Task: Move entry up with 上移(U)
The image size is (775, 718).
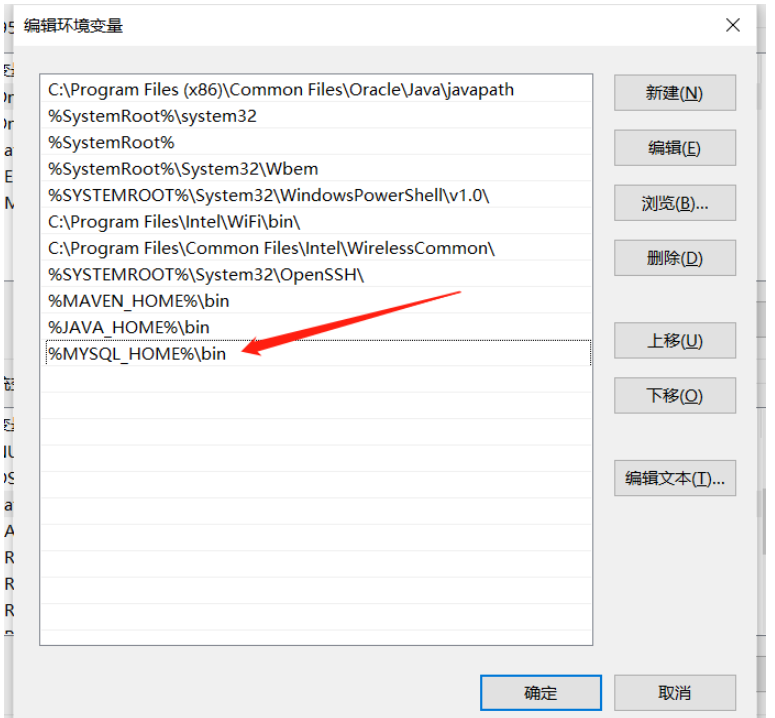Action: 675,340
